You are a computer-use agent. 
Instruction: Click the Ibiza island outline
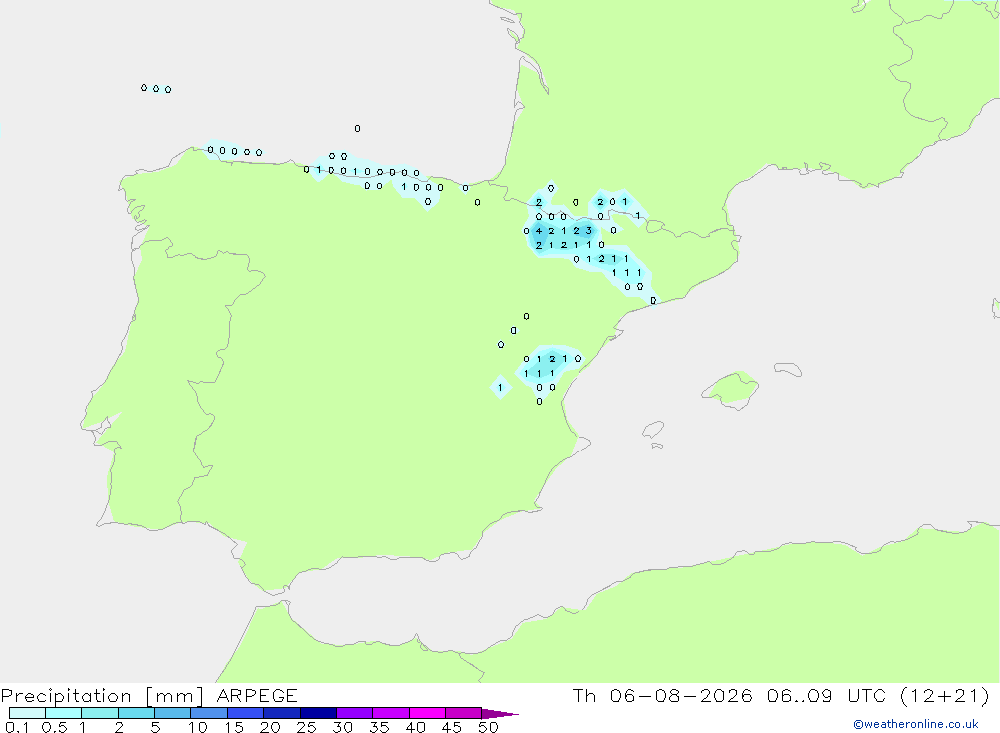click(653, 430)
